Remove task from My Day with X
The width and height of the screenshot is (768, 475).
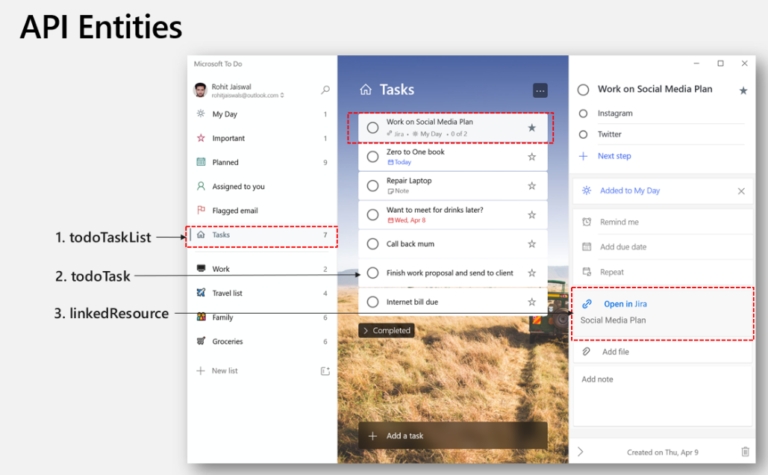pyautogui.click(x=741, y=191)
